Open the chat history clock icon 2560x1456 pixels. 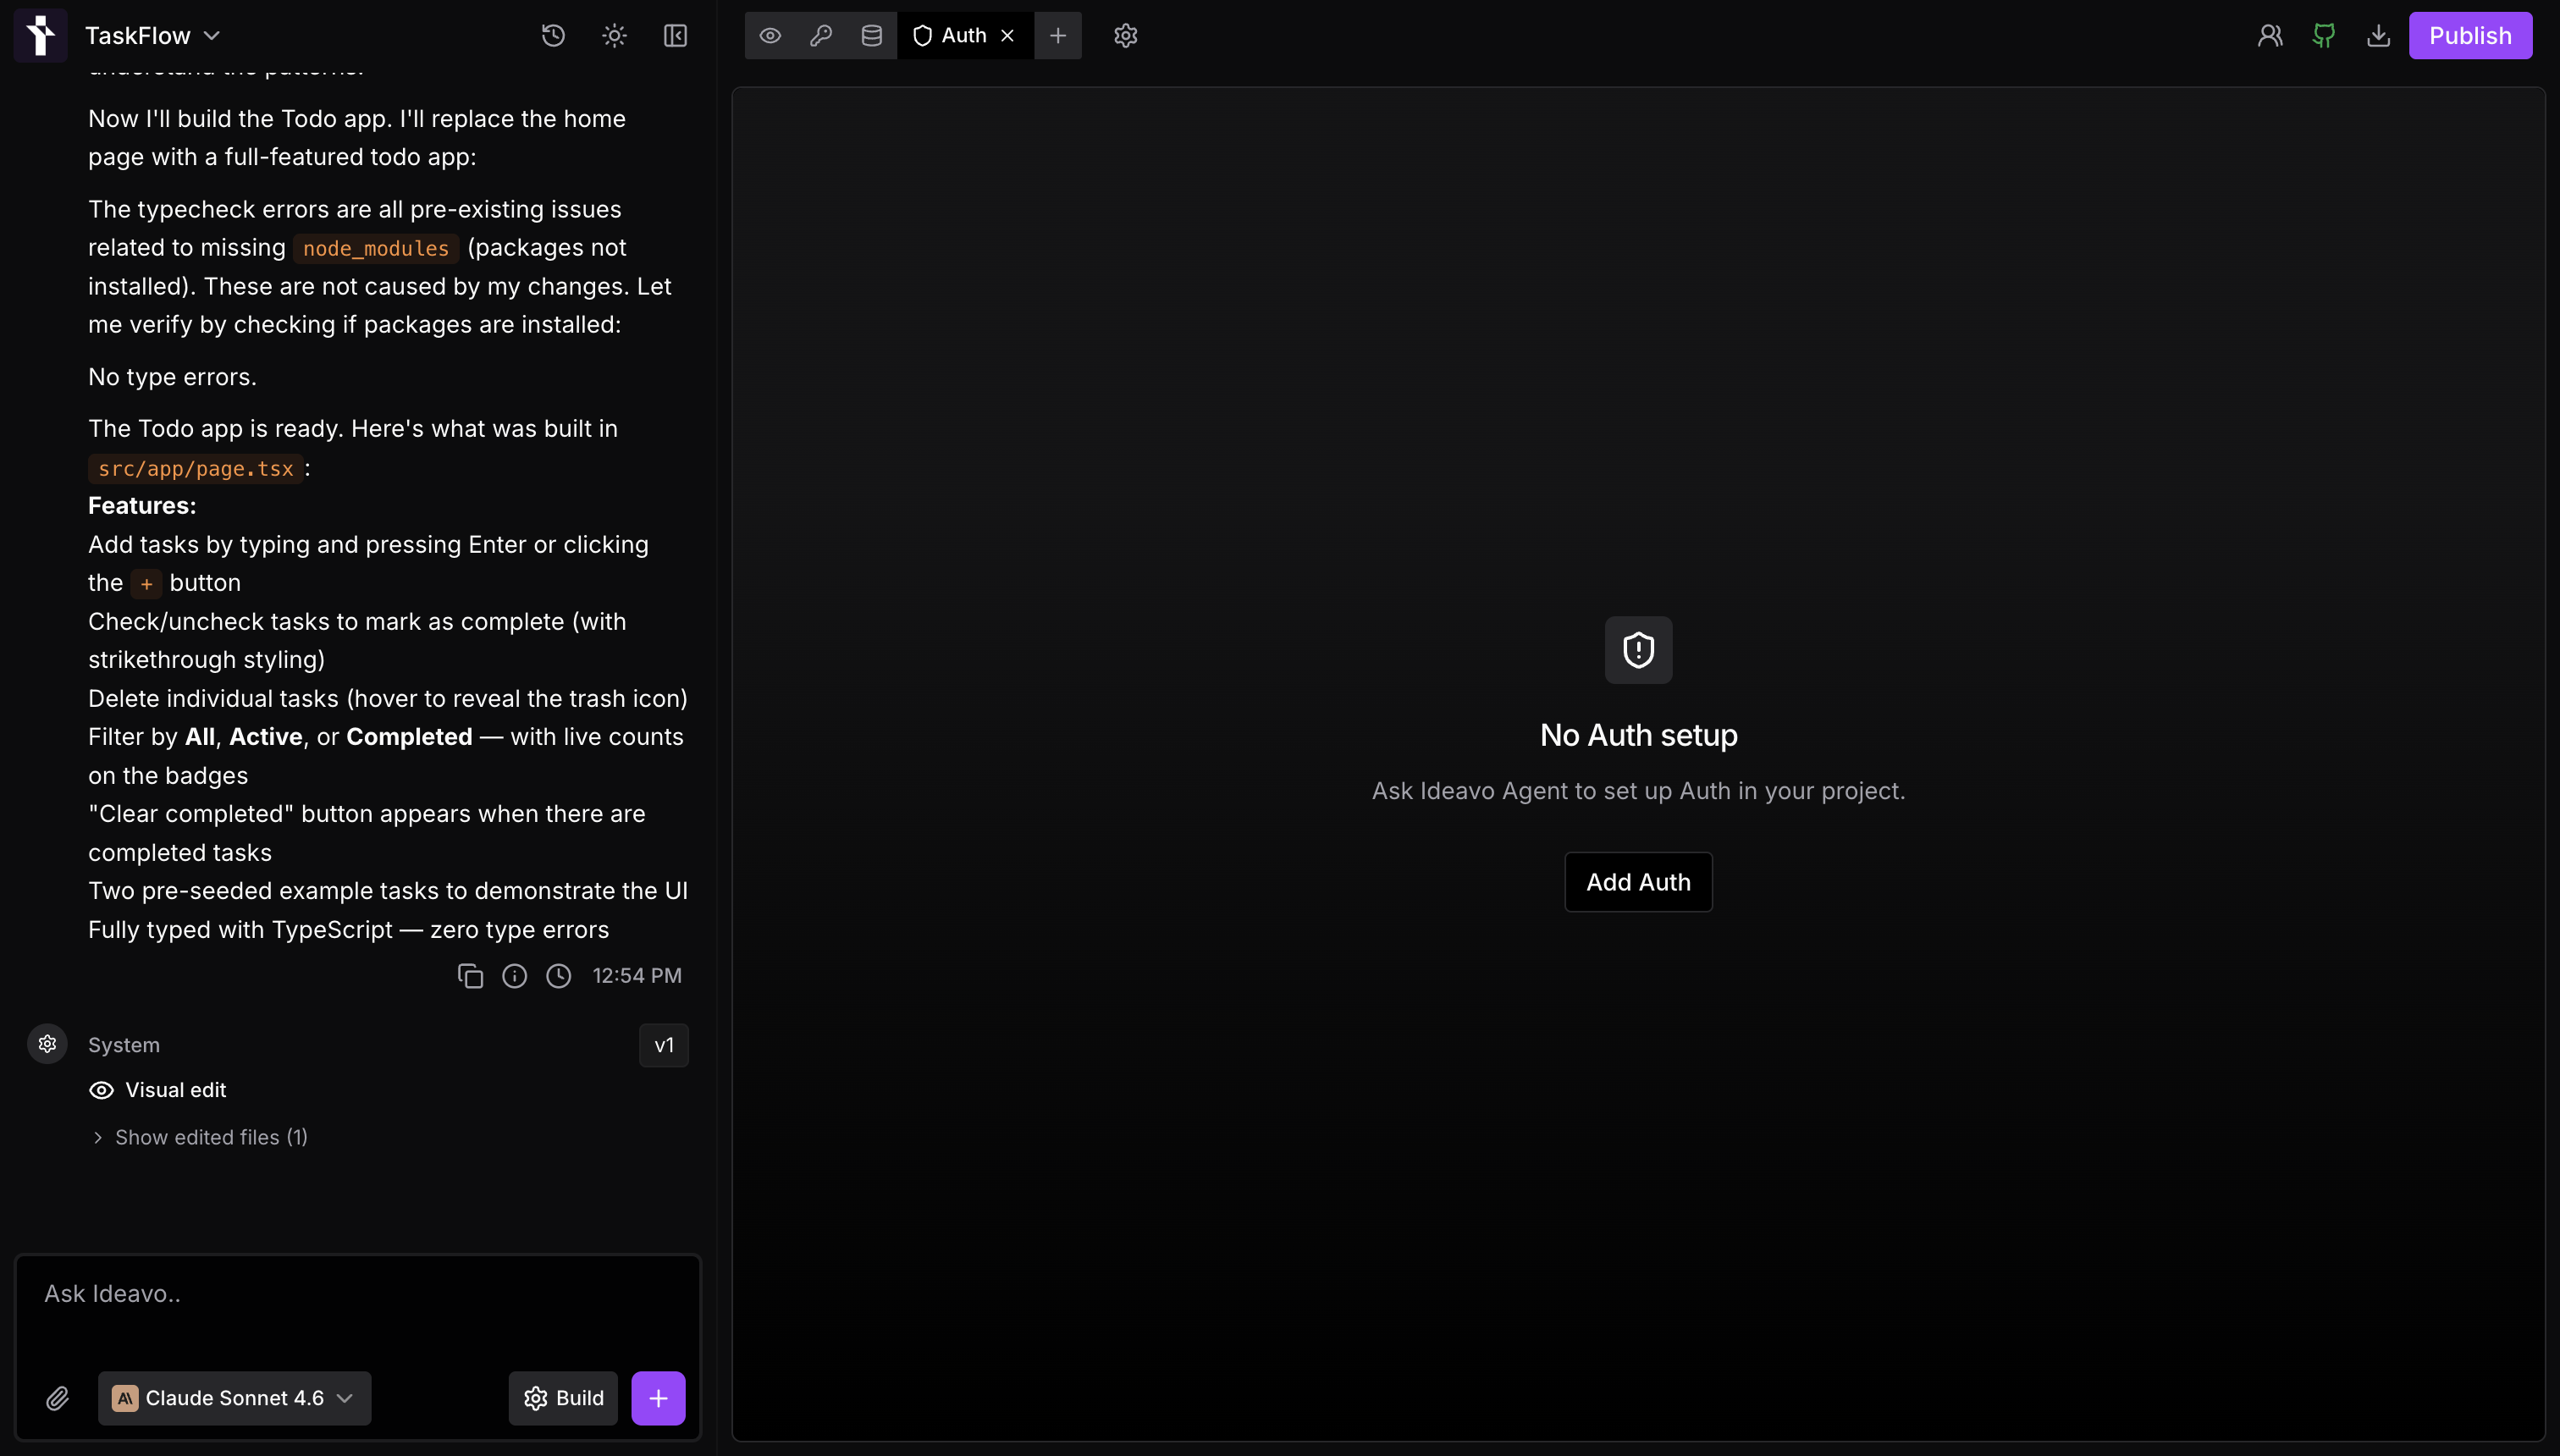[553, 36]
